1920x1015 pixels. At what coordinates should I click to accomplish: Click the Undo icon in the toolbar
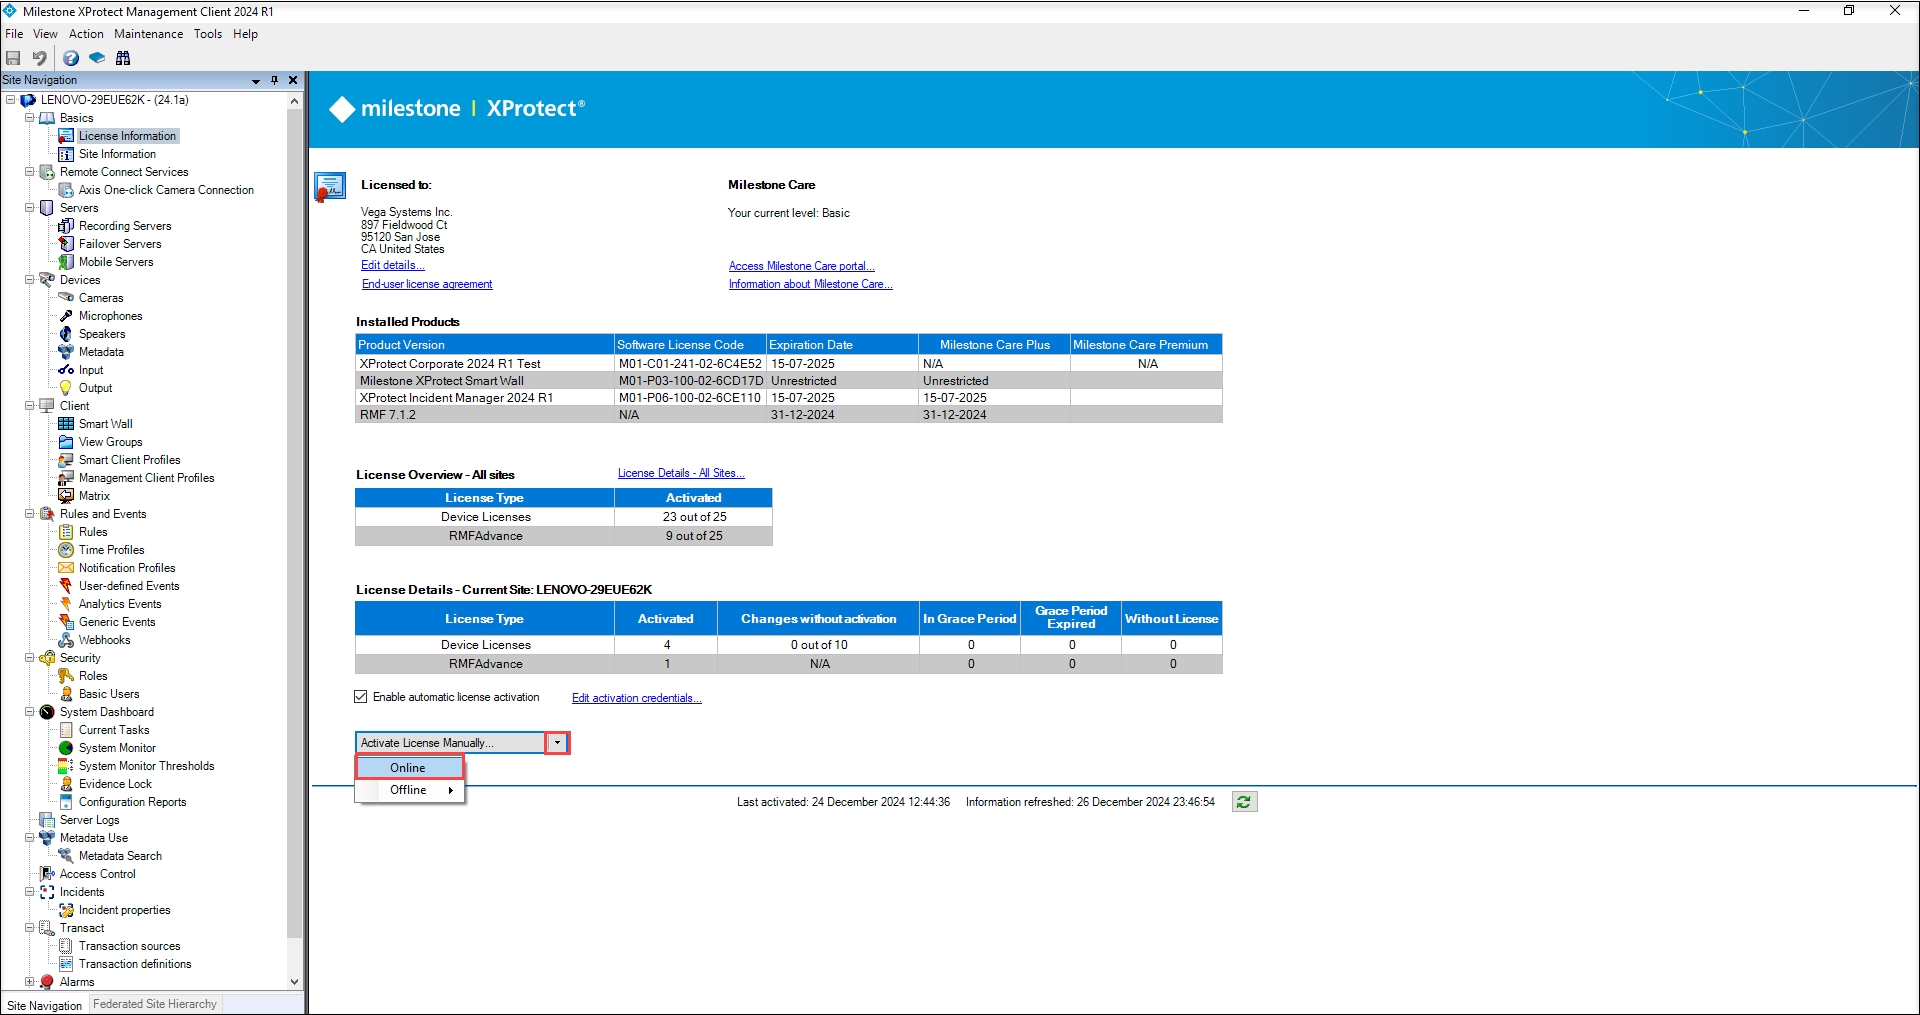click(39, 58)
